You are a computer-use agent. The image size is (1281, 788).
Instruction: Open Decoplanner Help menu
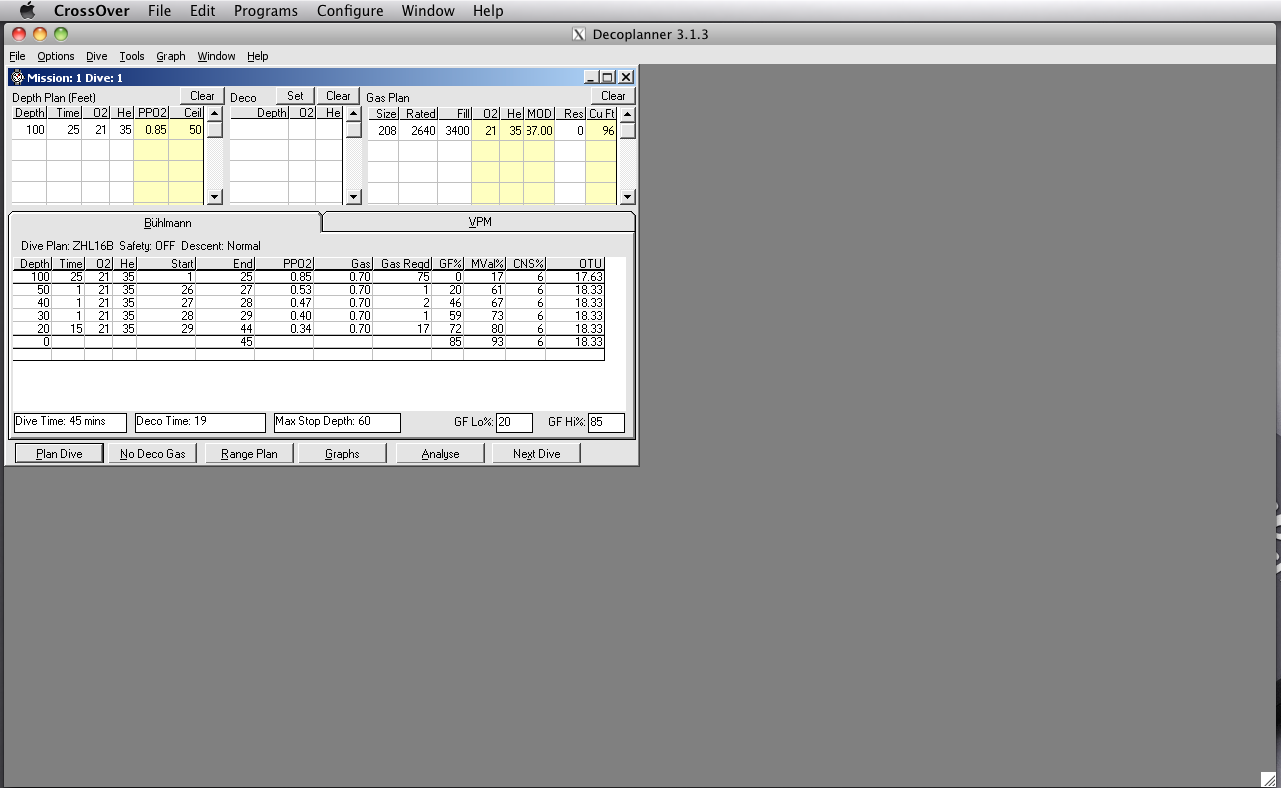tap(257, 56)
